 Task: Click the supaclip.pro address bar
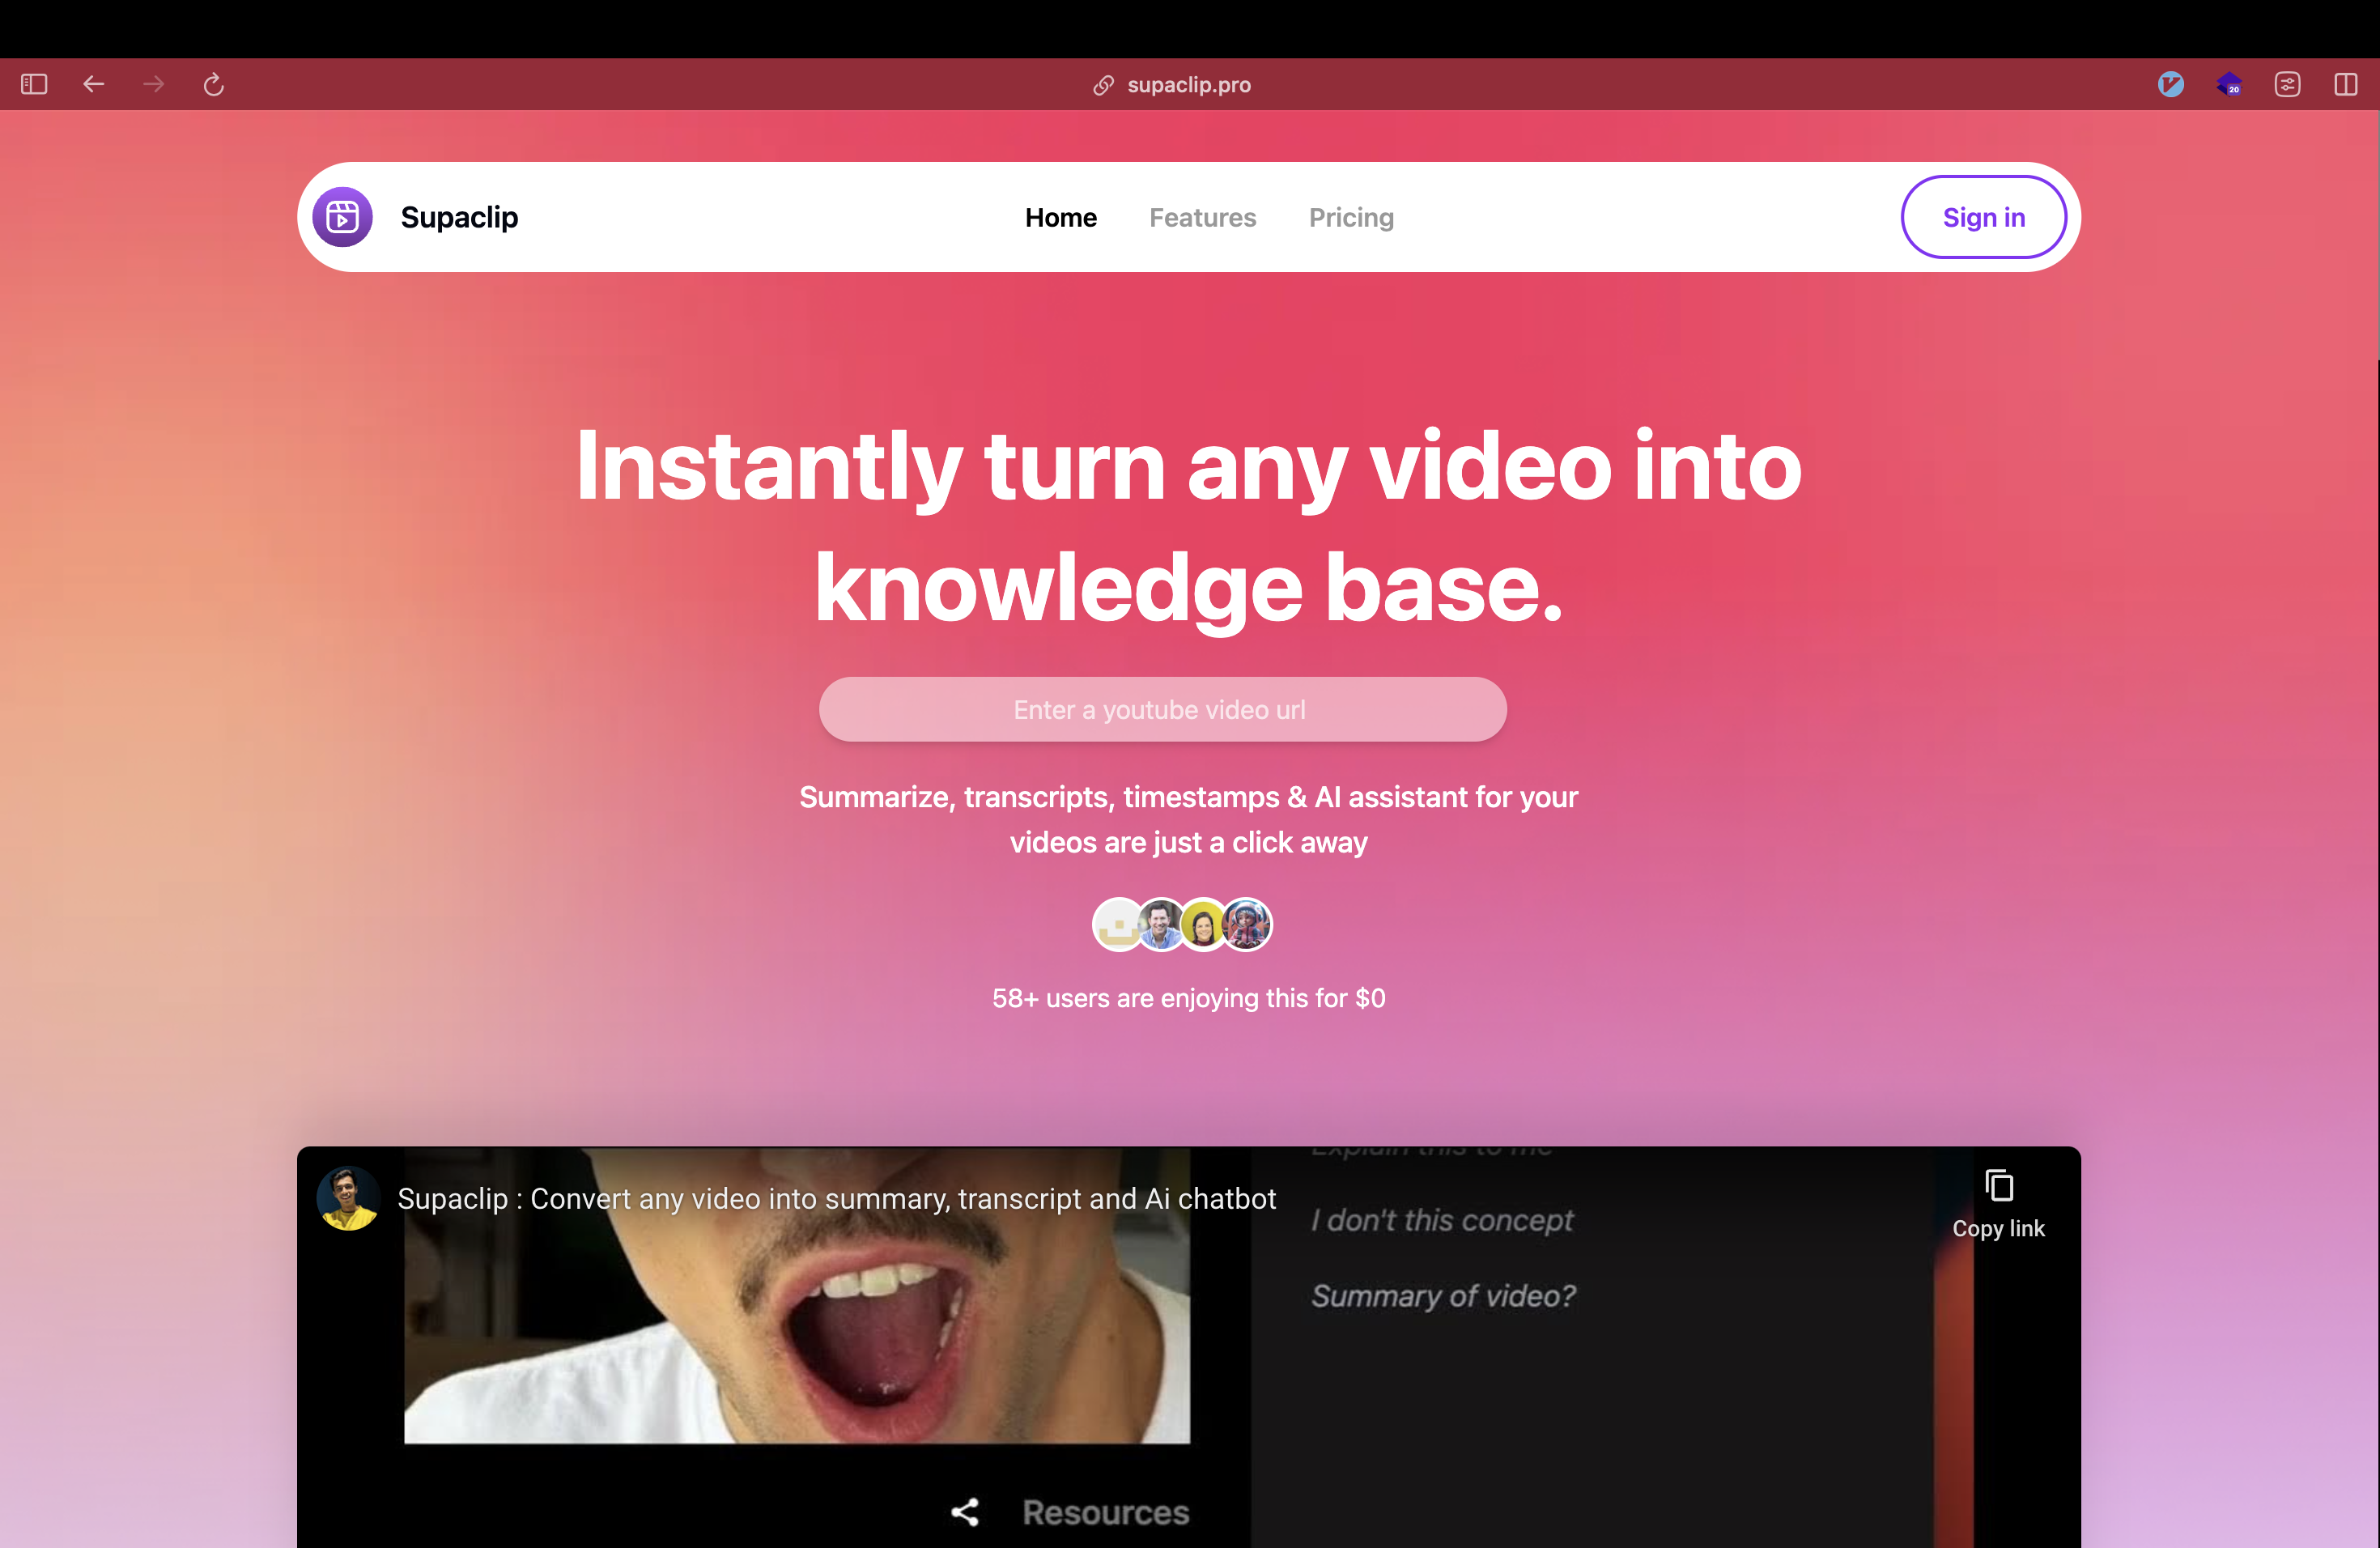1189,85
